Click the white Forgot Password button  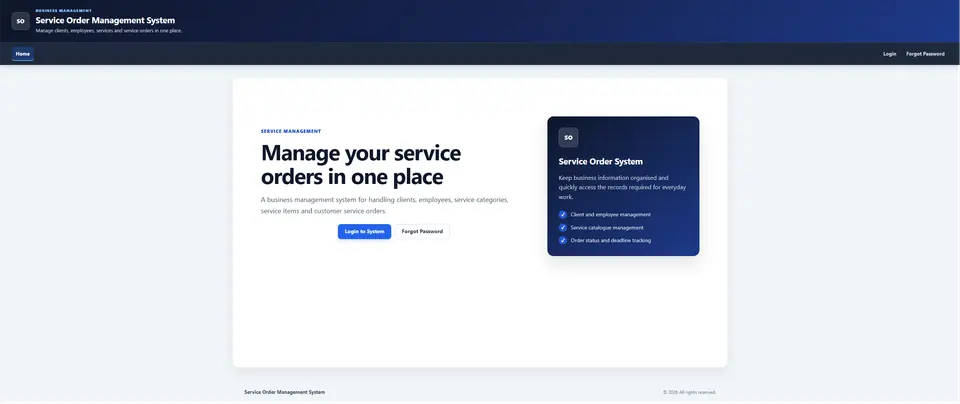(422, 231)
